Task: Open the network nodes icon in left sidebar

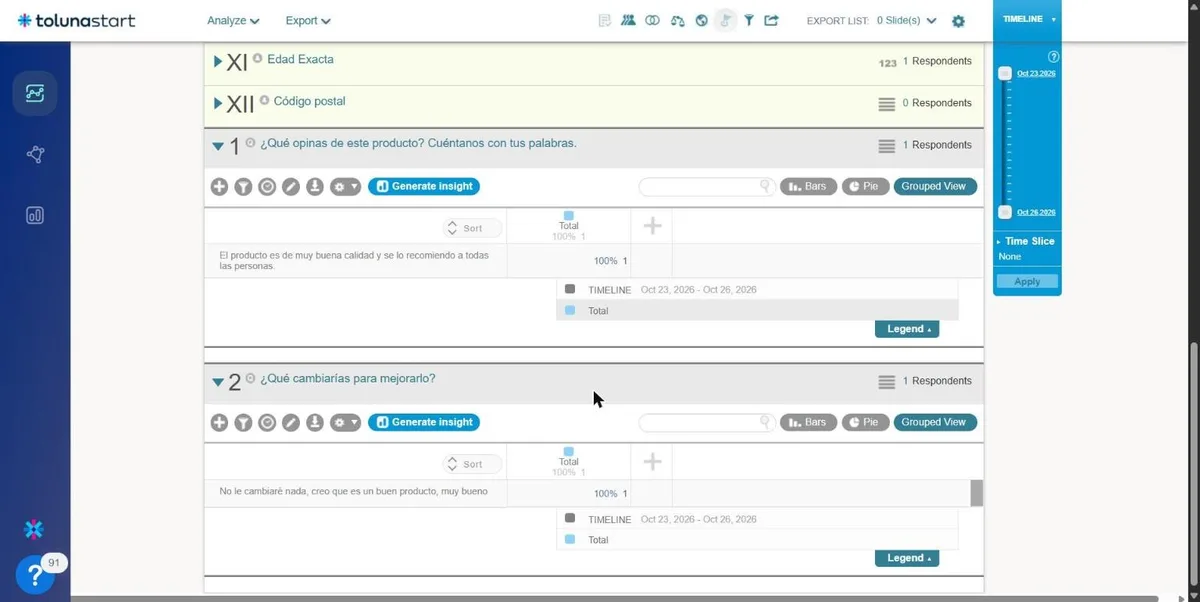Action: pyautogui.click(x=35, y=154)
